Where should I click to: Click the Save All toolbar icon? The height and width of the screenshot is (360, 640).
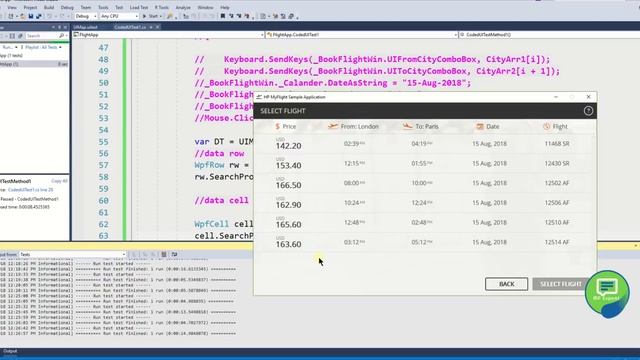tap(39, 16)
